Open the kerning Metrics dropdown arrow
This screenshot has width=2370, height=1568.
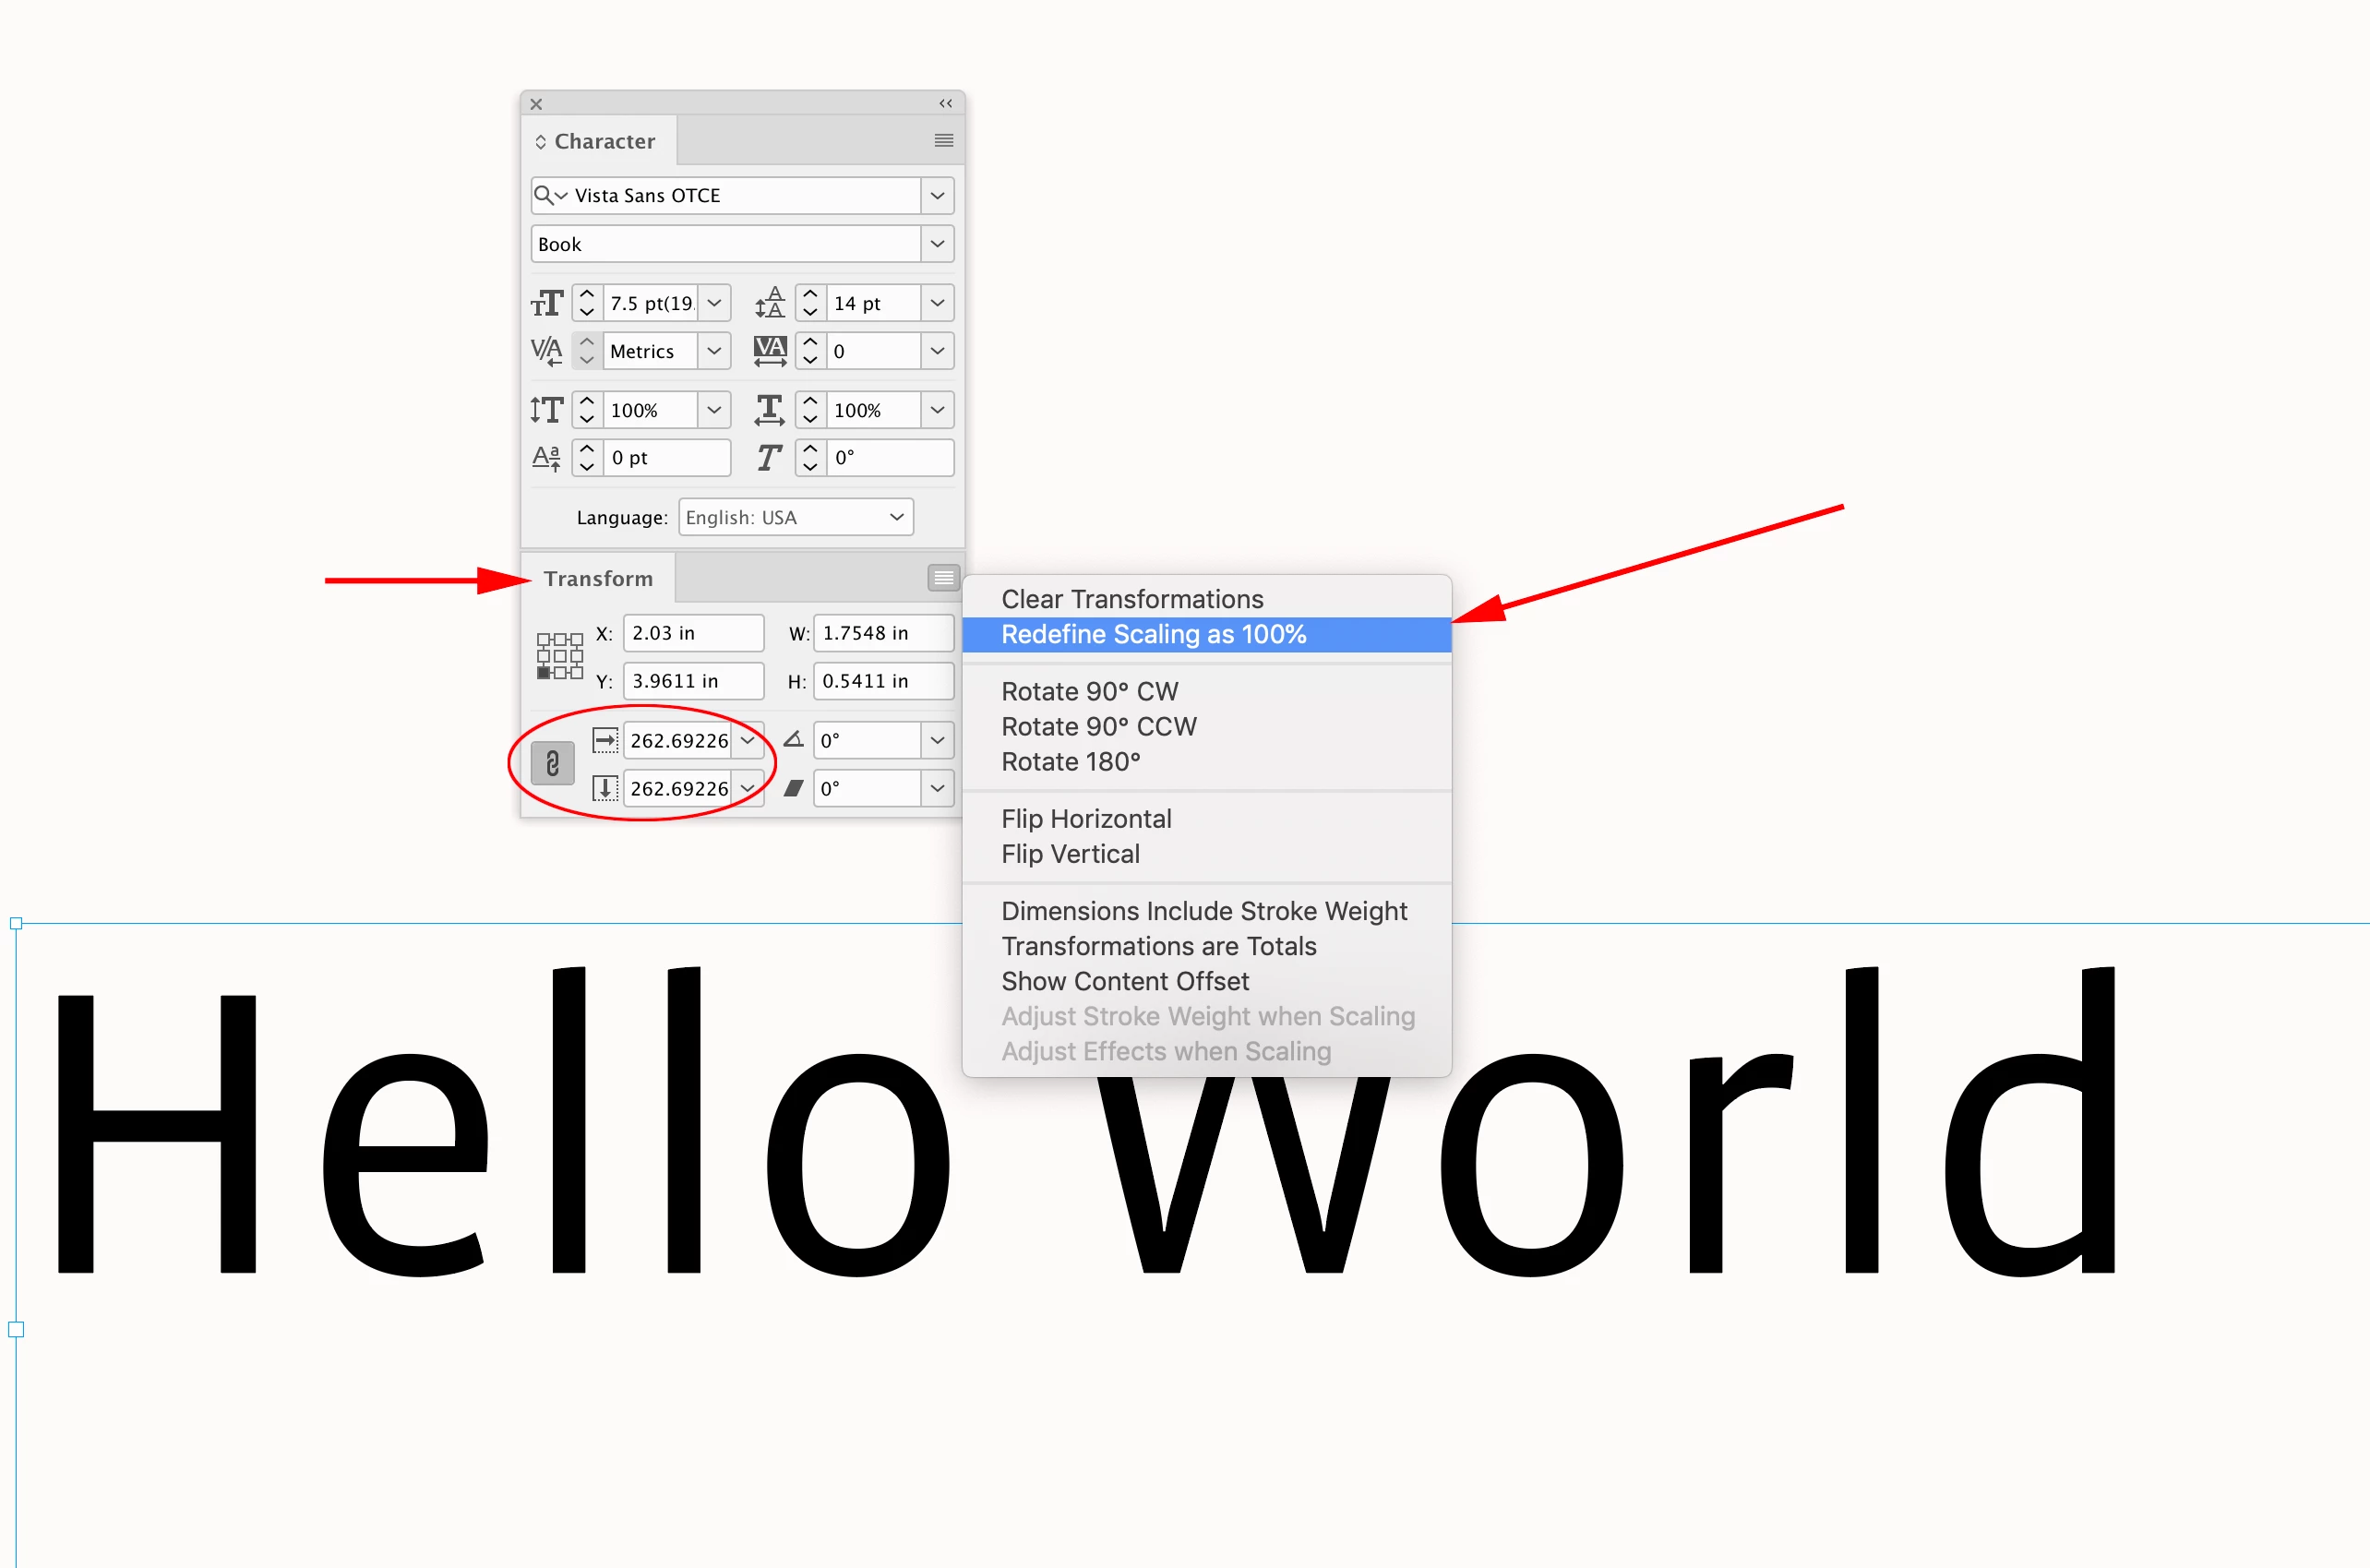click(x=714, y=351)
